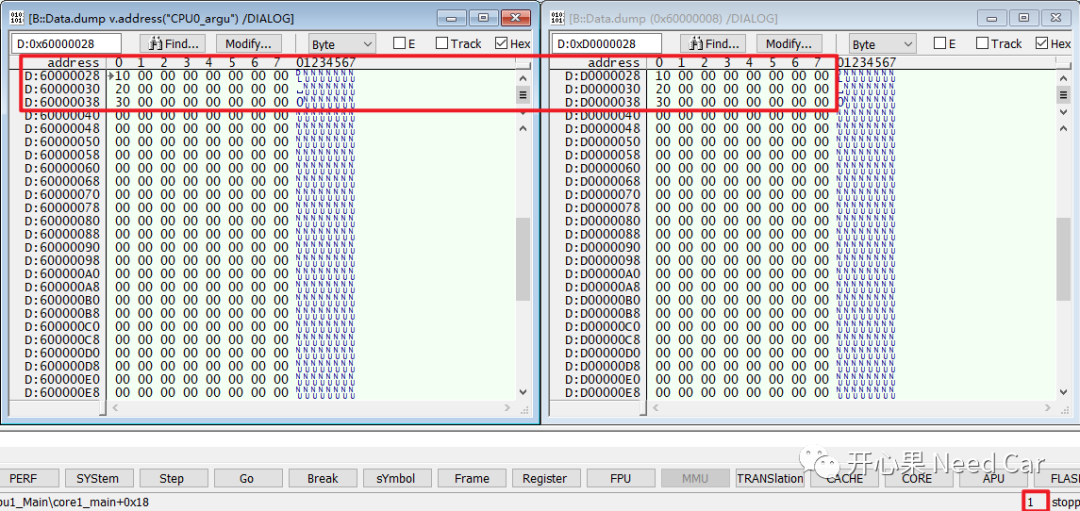Click the left Data.dump window title icon
1080x511 pixels.
coord(17,18)
